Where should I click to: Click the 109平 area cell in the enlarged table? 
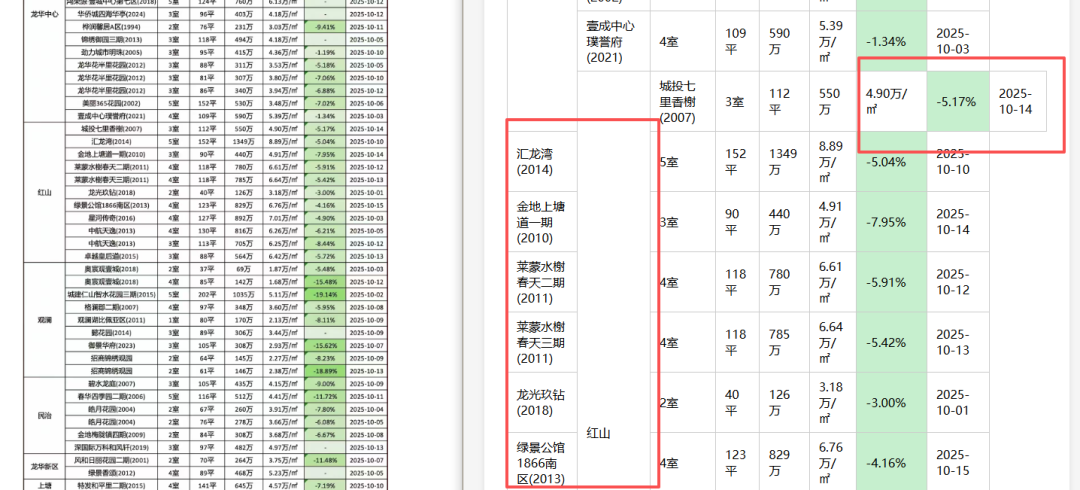[x=738, y=42]
